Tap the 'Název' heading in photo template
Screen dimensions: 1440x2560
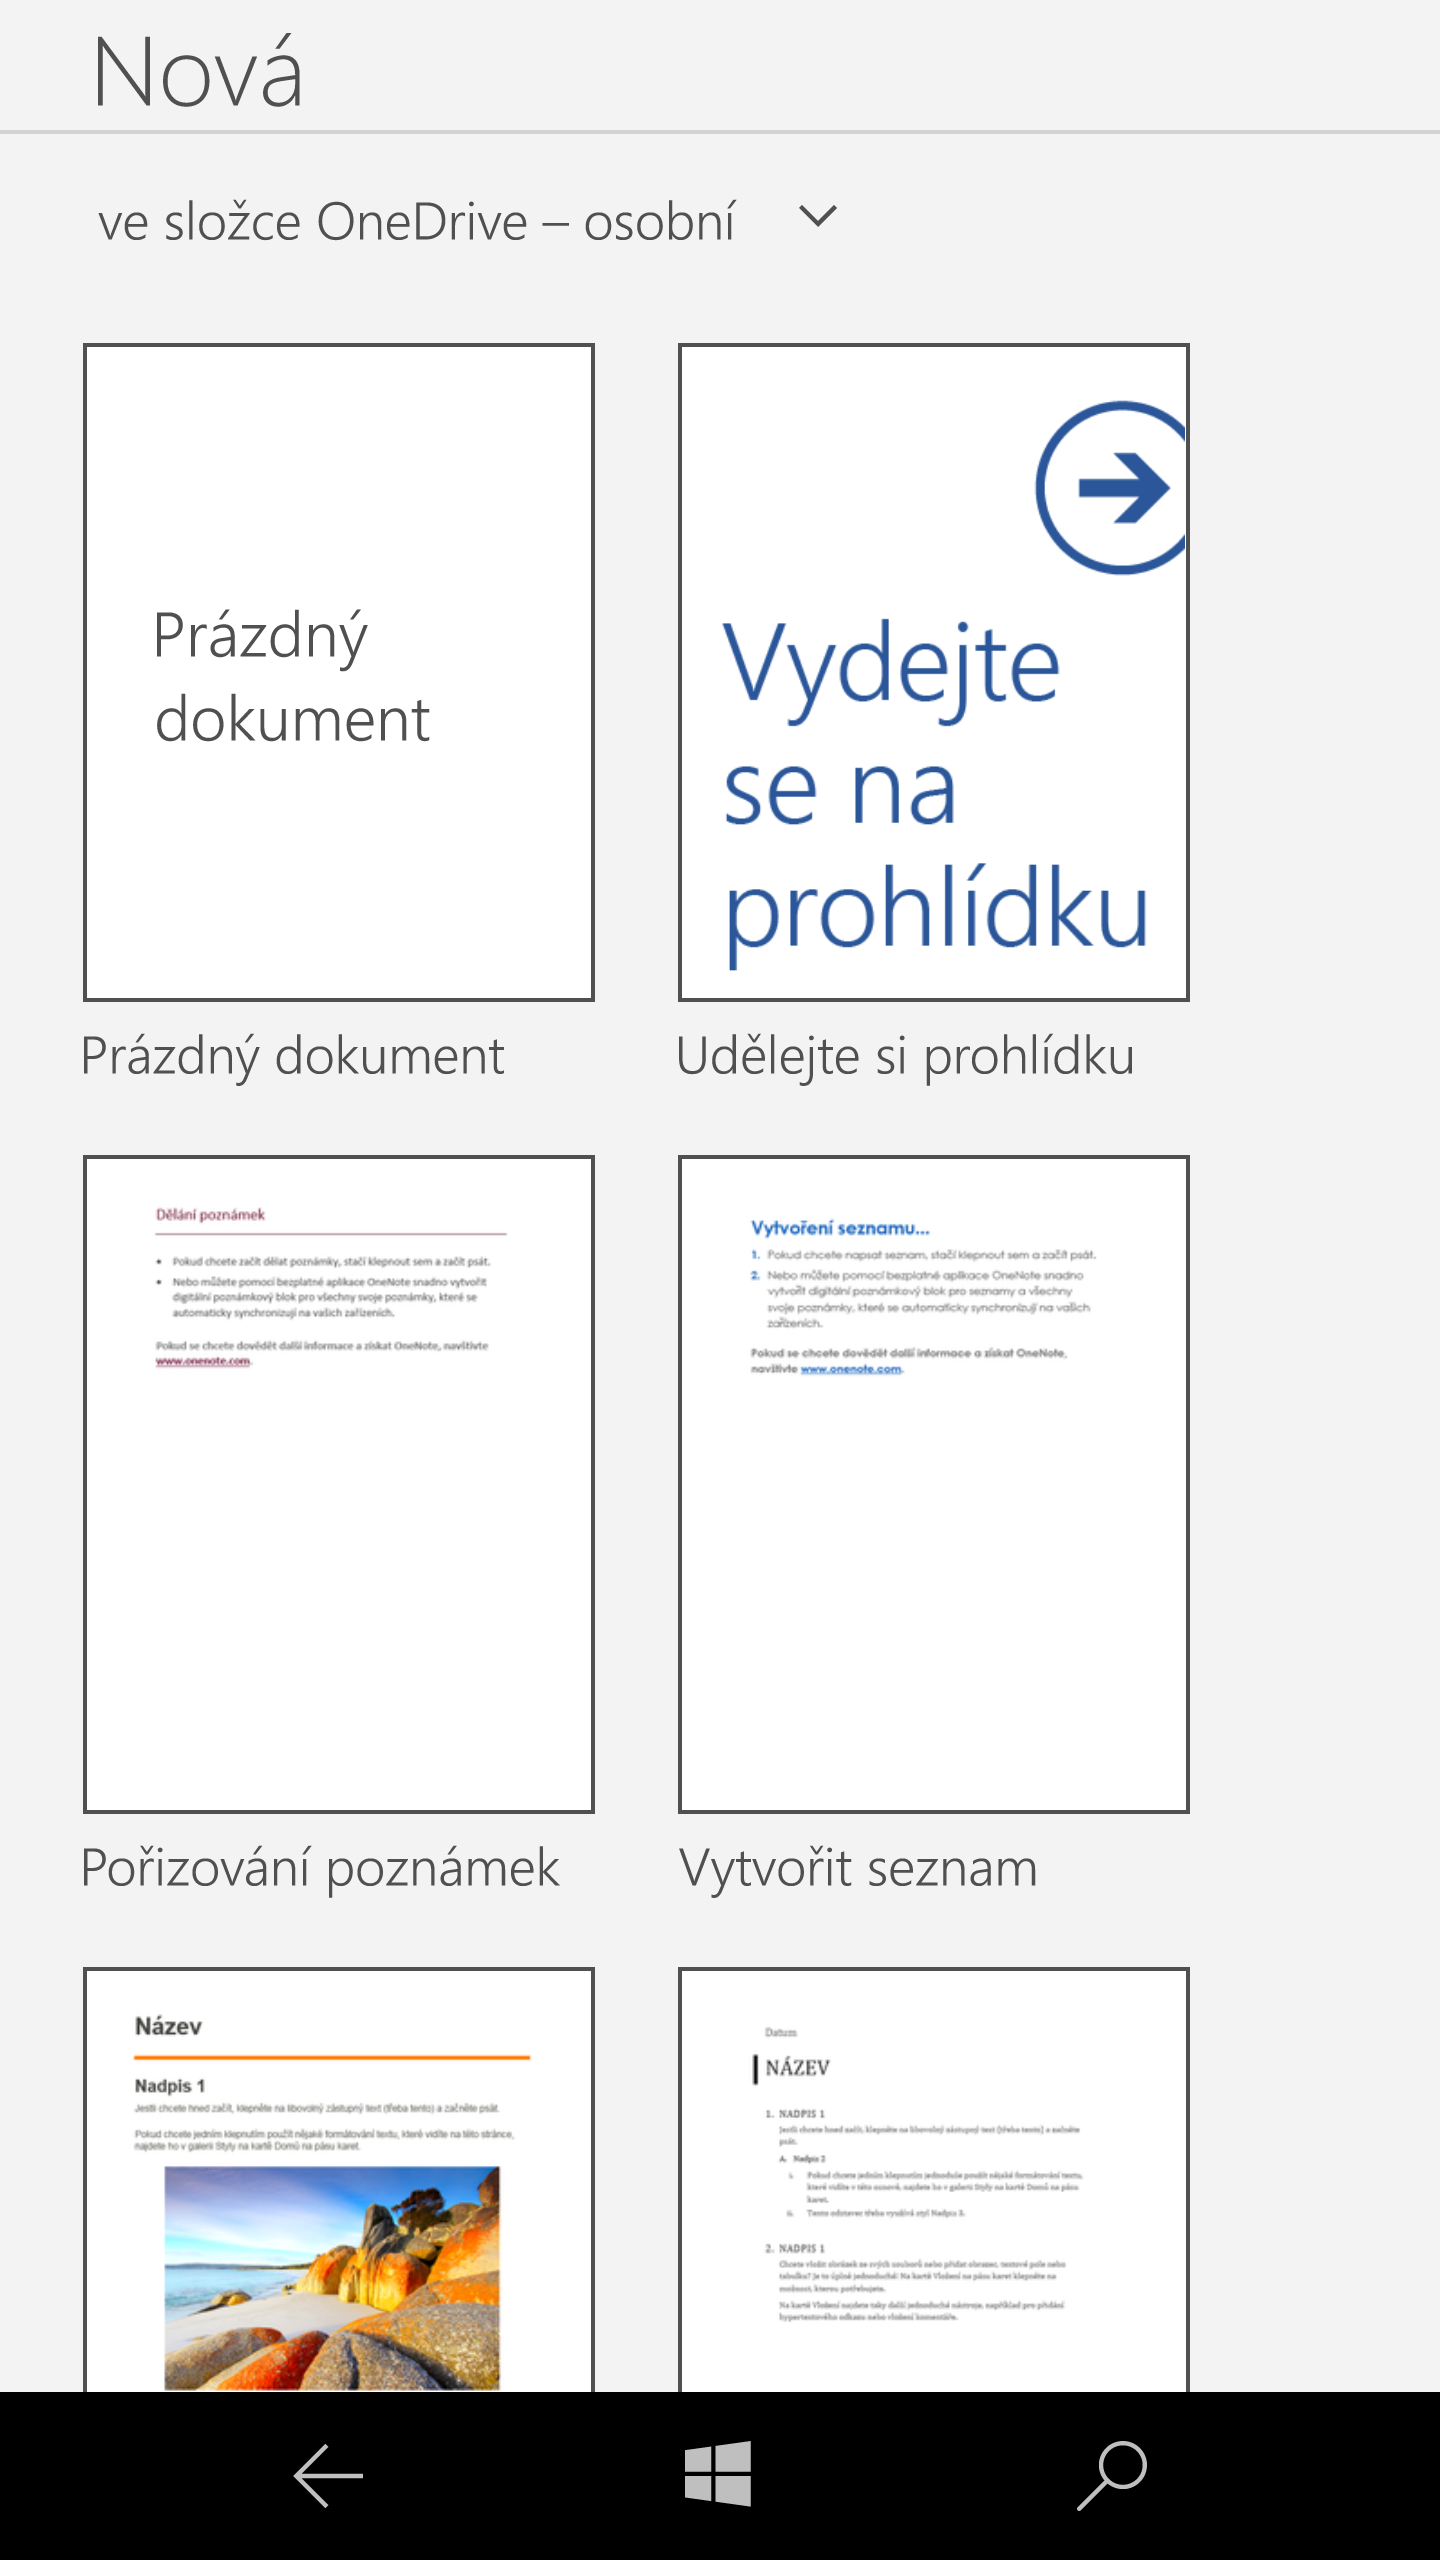pos(168,2026)
